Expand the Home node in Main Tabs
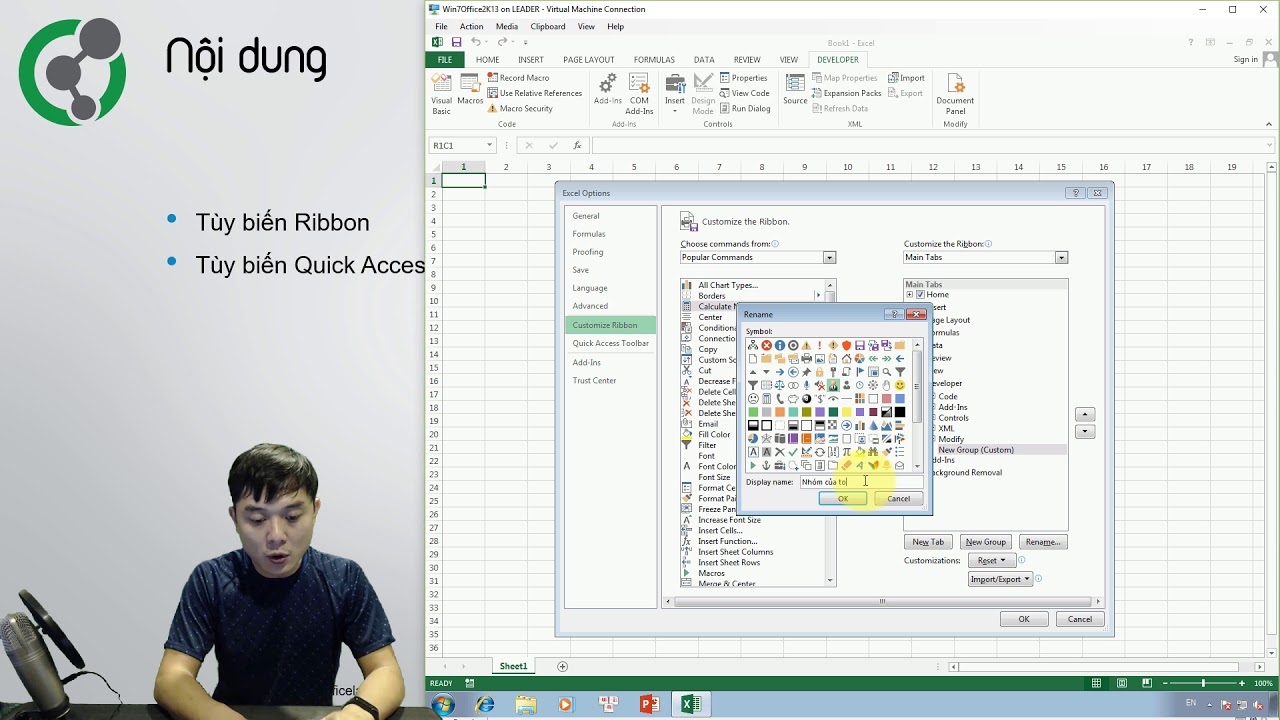 tap(910, 295)
